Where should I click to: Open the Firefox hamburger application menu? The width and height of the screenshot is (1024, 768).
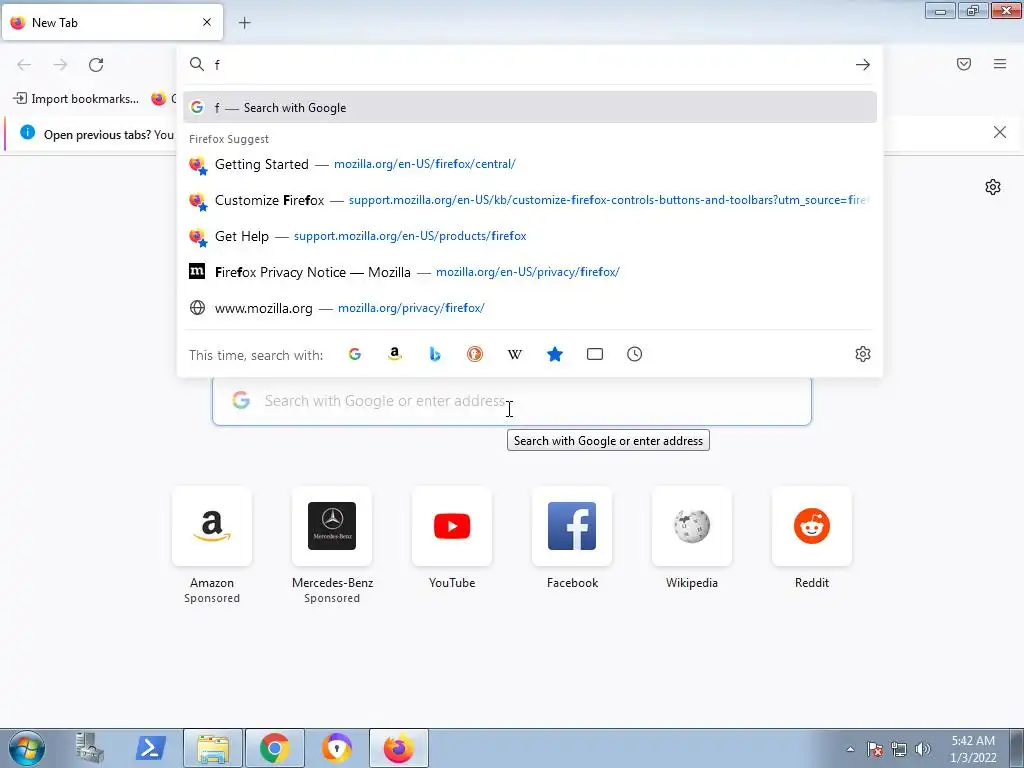1000,64
